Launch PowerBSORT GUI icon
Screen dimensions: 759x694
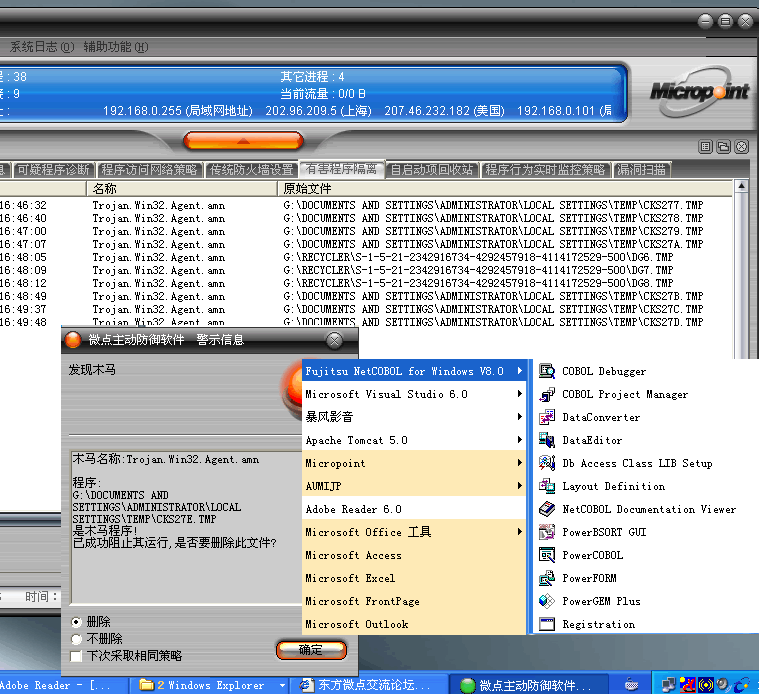coord(546,532)
